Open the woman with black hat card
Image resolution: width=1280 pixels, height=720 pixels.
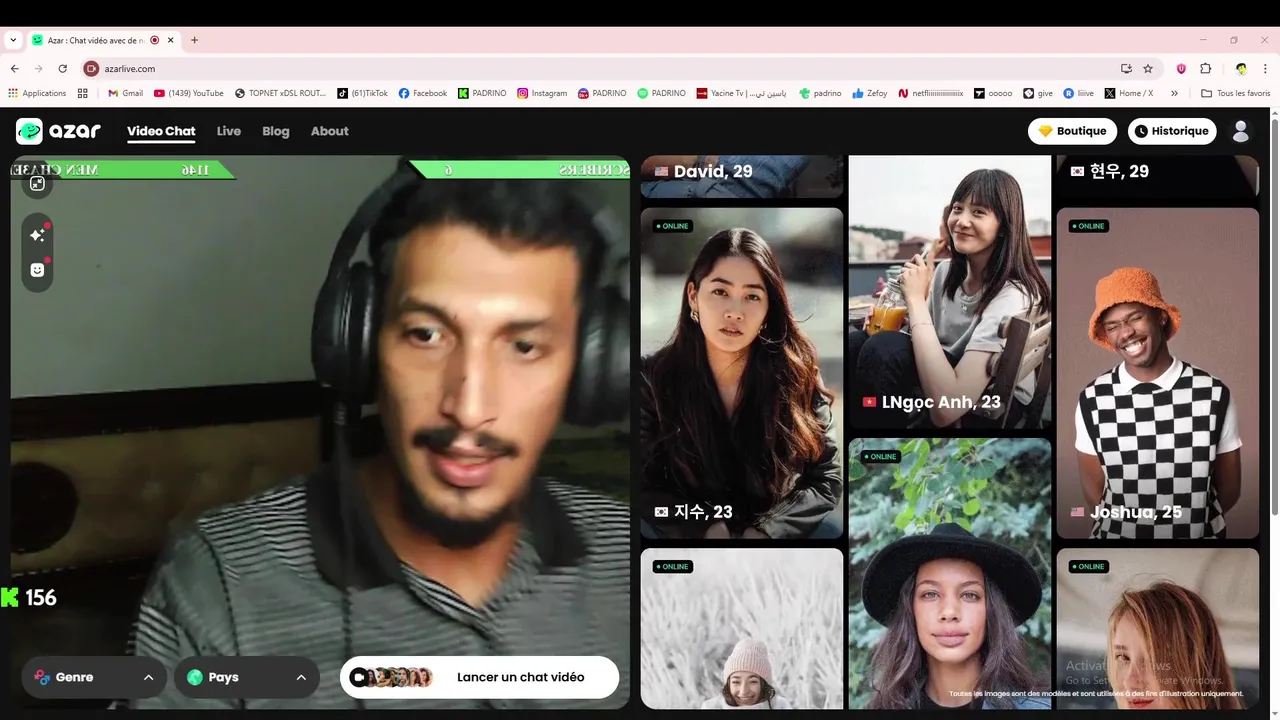pyautogui.click(x=950, y=574)
